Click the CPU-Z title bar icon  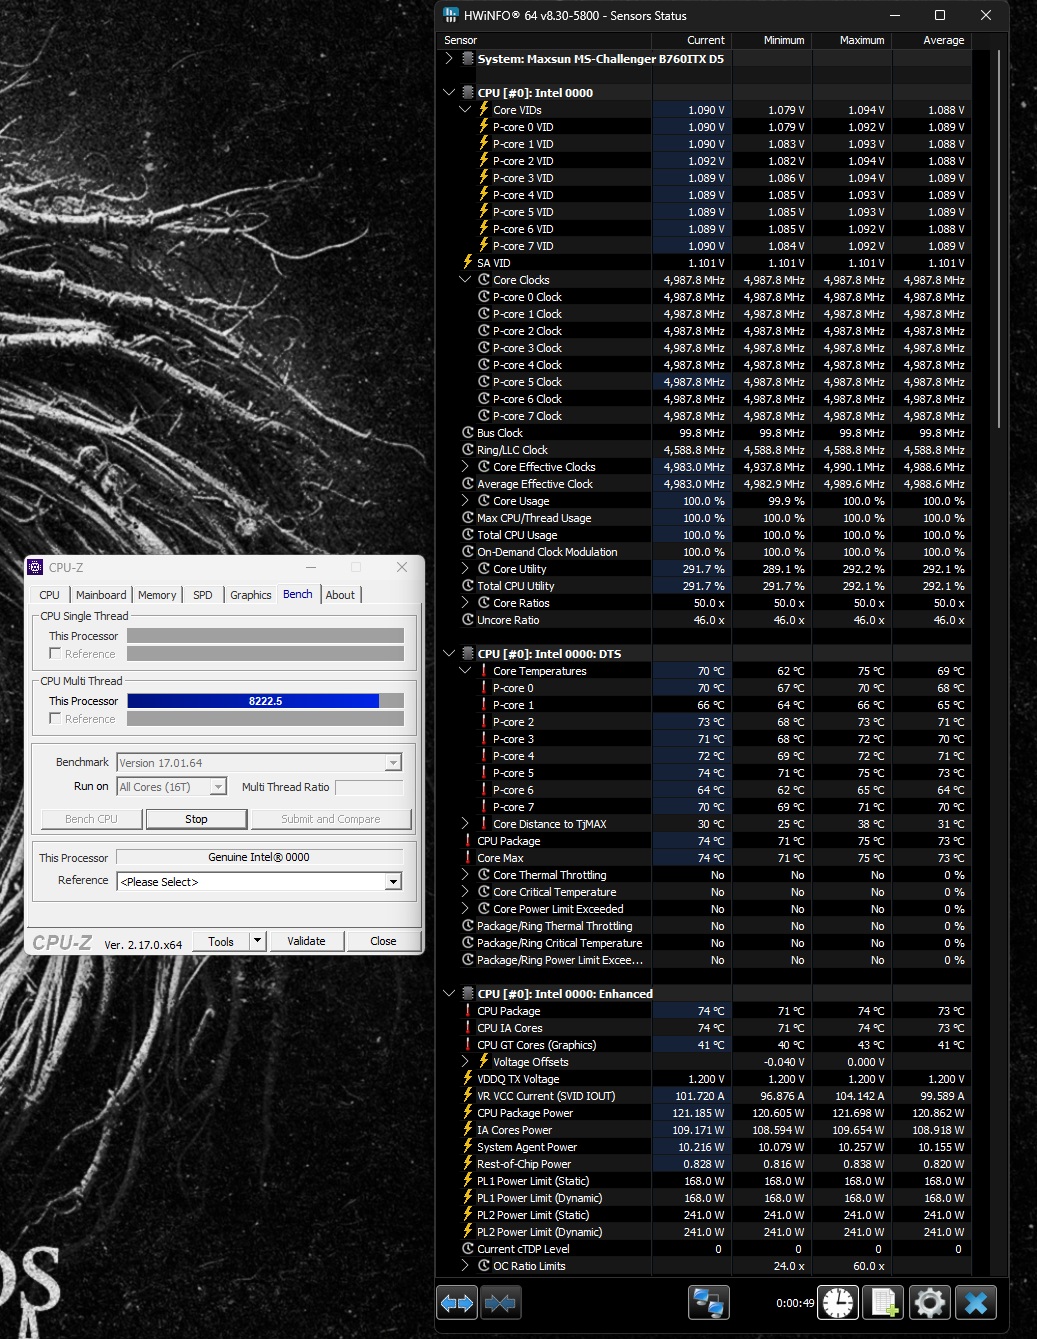coord(35,567)
